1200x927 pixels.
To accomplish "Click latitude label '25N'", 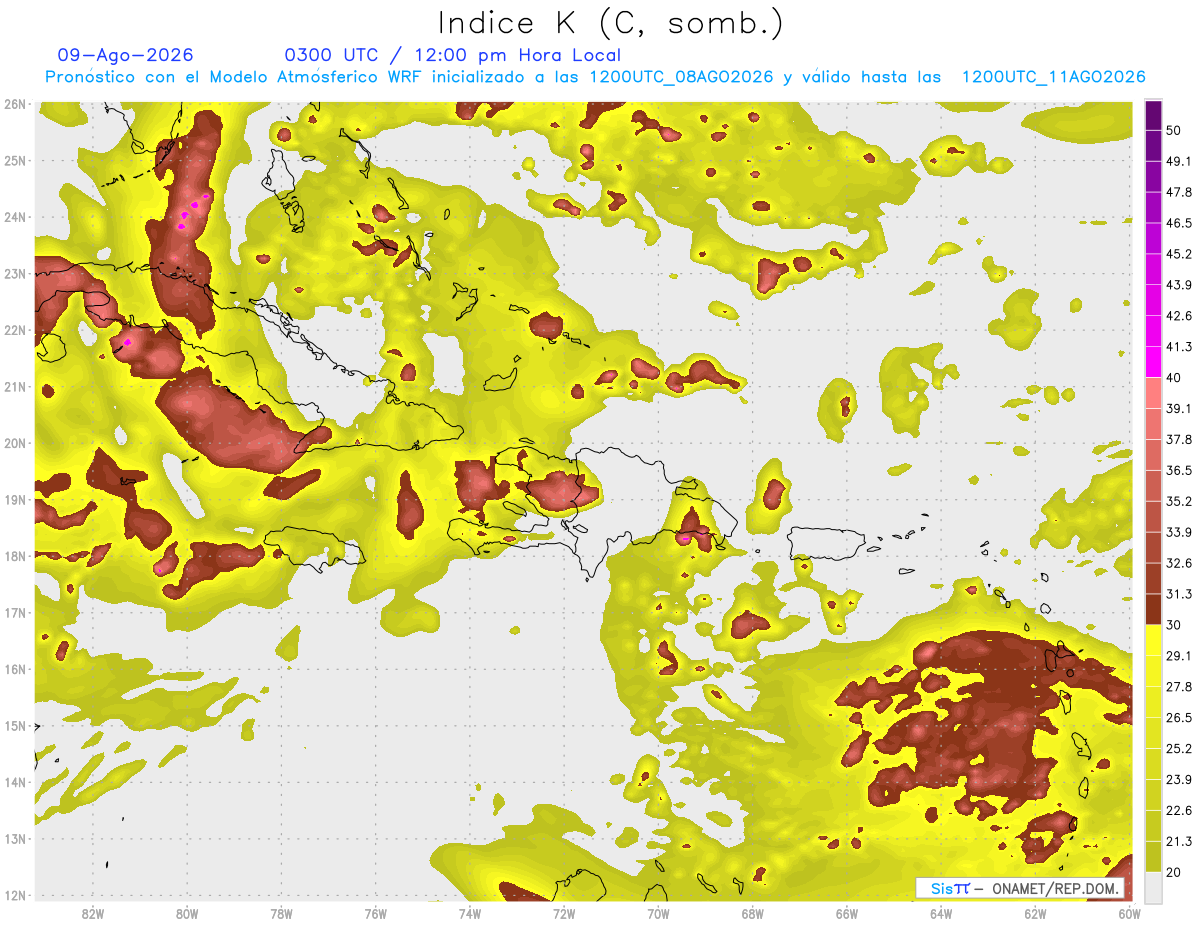I will coord(15,161).
